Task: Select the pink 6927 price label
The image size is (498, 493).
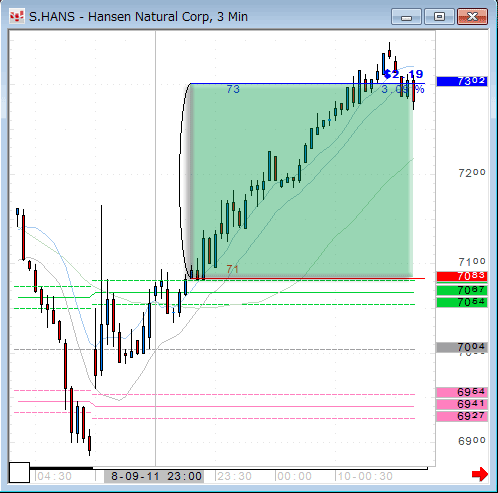Action: [462, 416]
